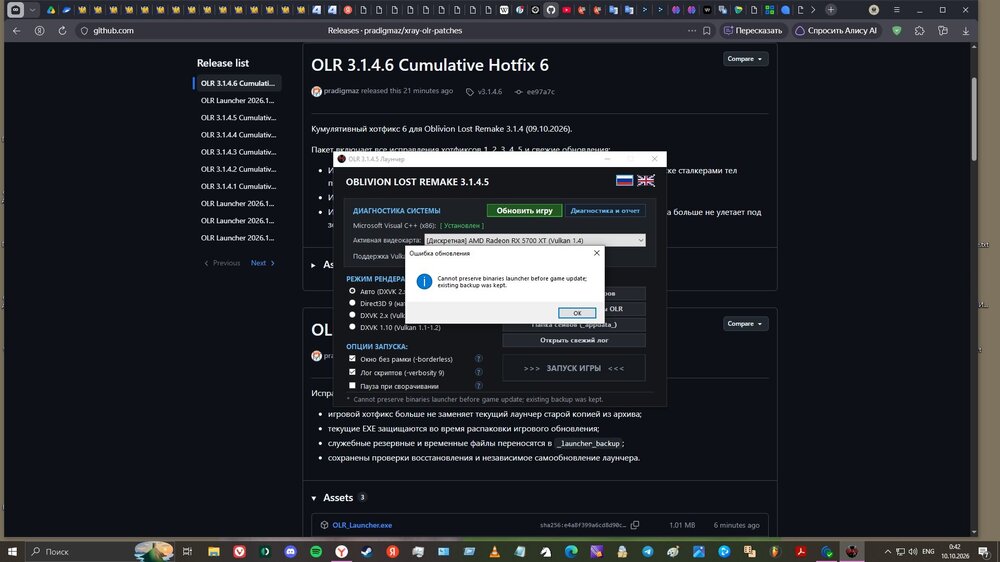Close the Ошибка обновления dialog with X
Image resolution: width=1000 pixels, height=562 pixels.
[x=596, y=253]
